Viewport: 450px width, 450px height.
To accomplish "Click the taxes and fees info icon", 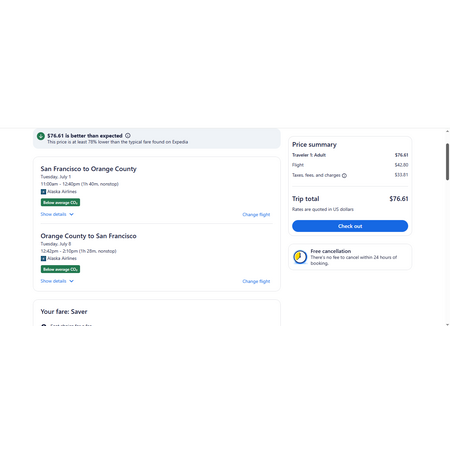I will pyautogui.click(x=344, y=175).
